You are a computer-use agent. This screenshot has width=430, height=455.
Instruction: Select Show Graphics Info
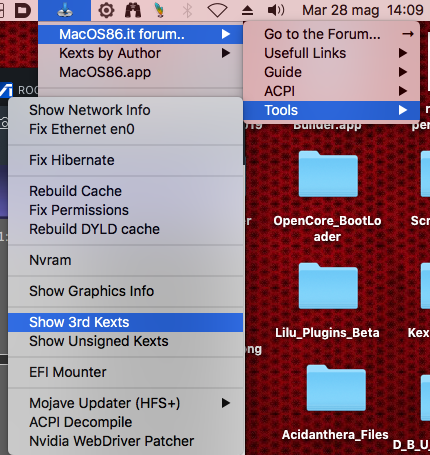125,291
